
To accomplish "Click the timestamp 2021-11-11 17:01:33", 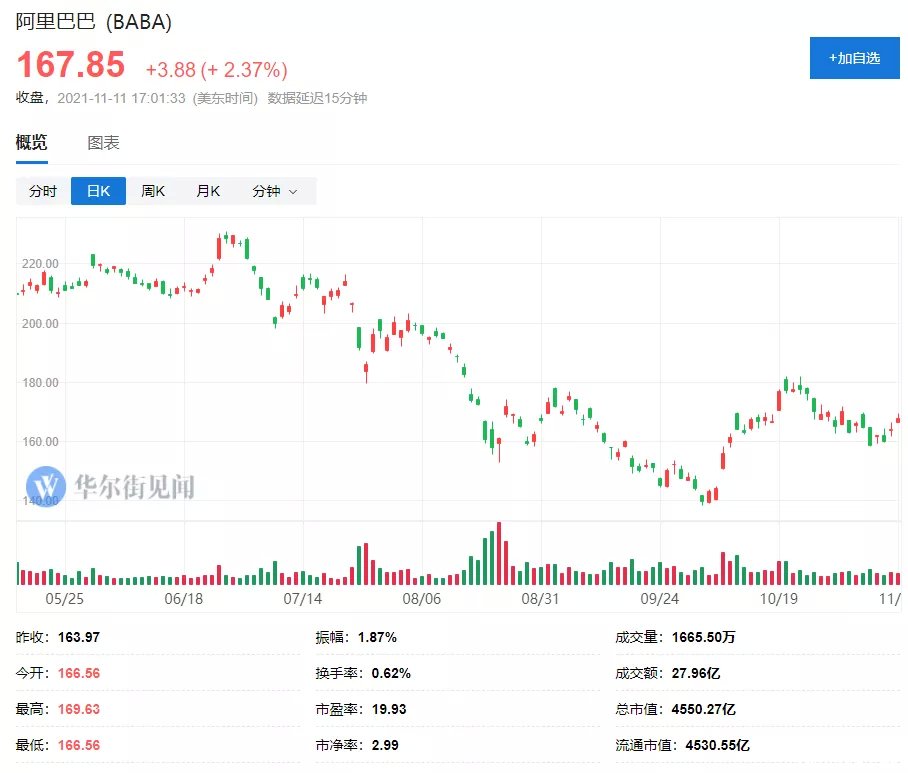I will point(121,98).
